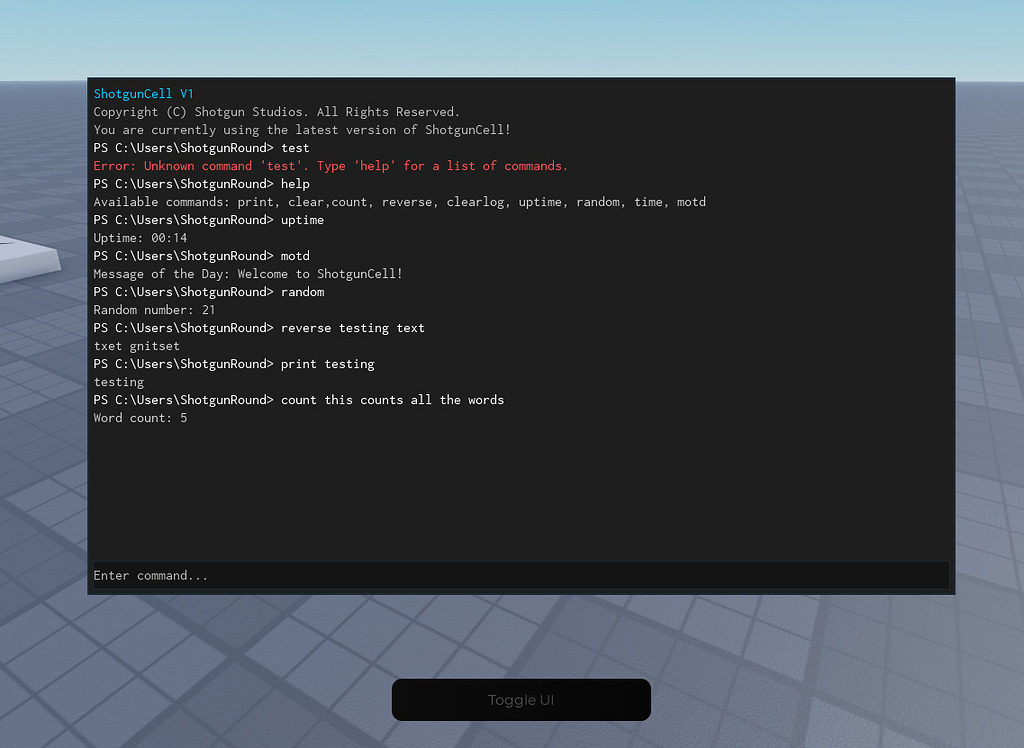Click the copyright notice line
Image resolution: width=1024 pixels, height=748 pixels.
coord(277,112)
